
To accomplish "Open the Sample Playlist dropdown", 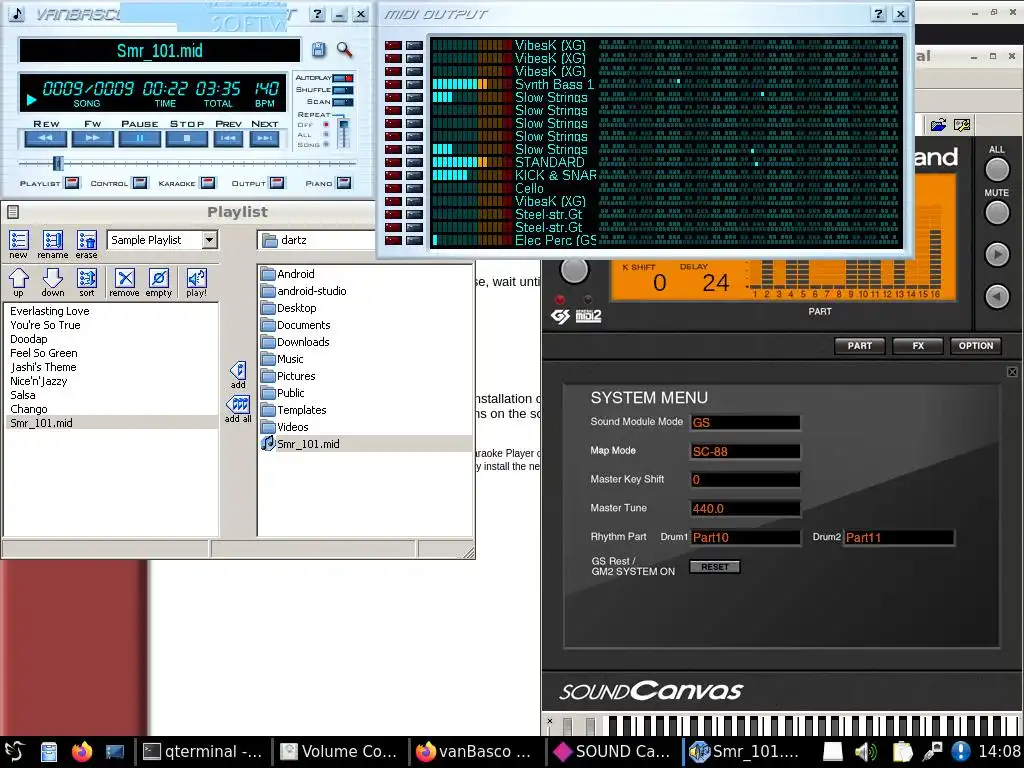I will pos(209,240).
